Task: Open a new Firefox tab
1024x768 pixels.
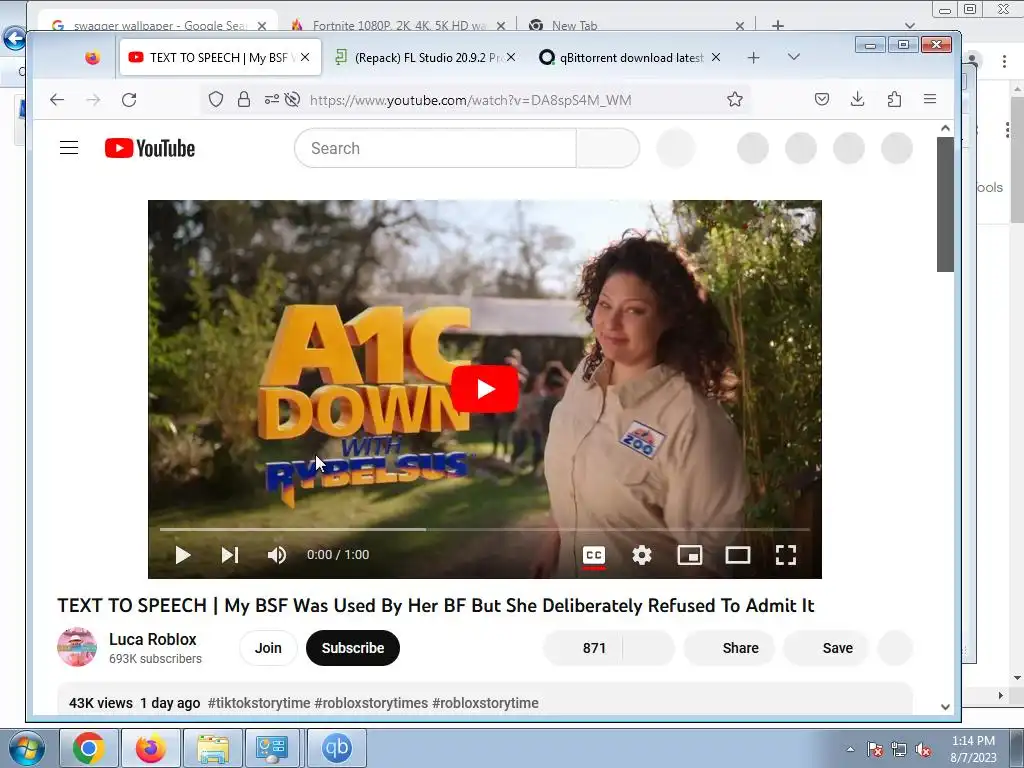Action: pyautogui.click(x=754, y=57)
